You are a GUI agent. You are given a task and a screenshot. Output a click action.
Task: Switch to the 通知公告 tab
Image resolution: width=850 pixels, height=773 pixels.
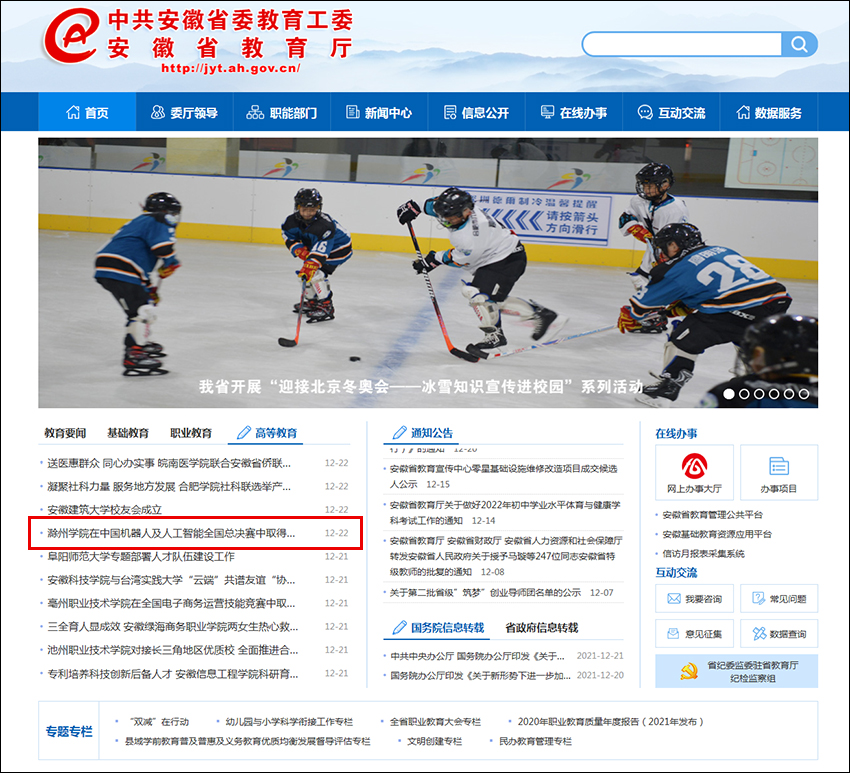pos(422,433)
